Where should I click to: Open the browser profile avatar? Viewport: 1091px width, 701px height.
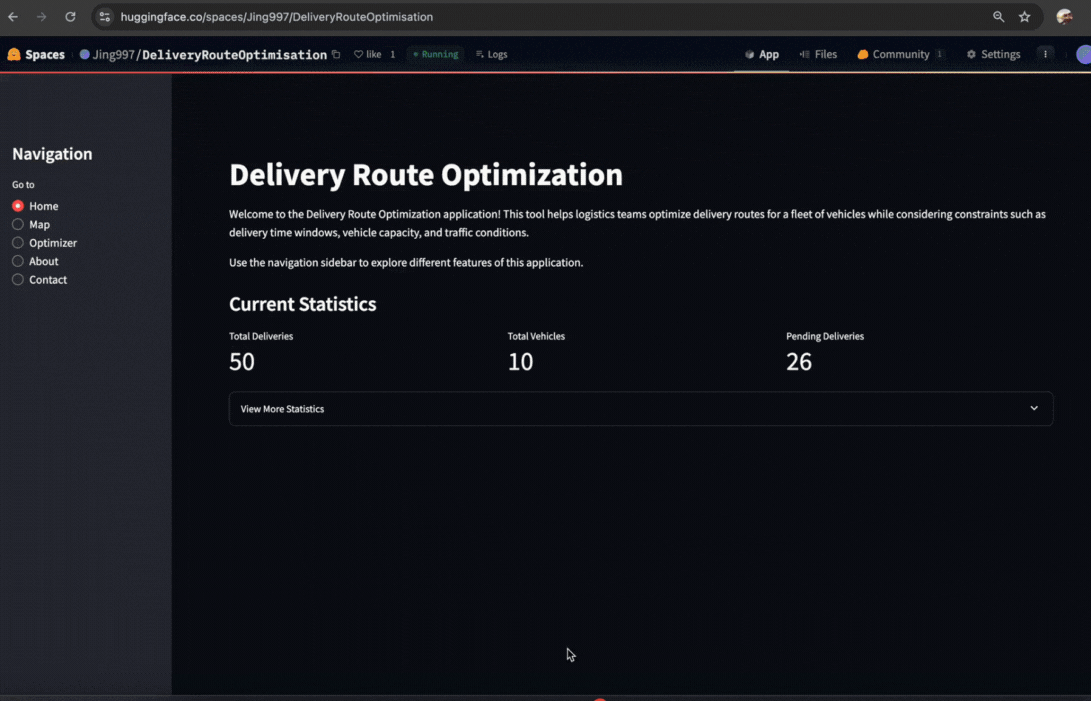click(x=1064, y=17)
